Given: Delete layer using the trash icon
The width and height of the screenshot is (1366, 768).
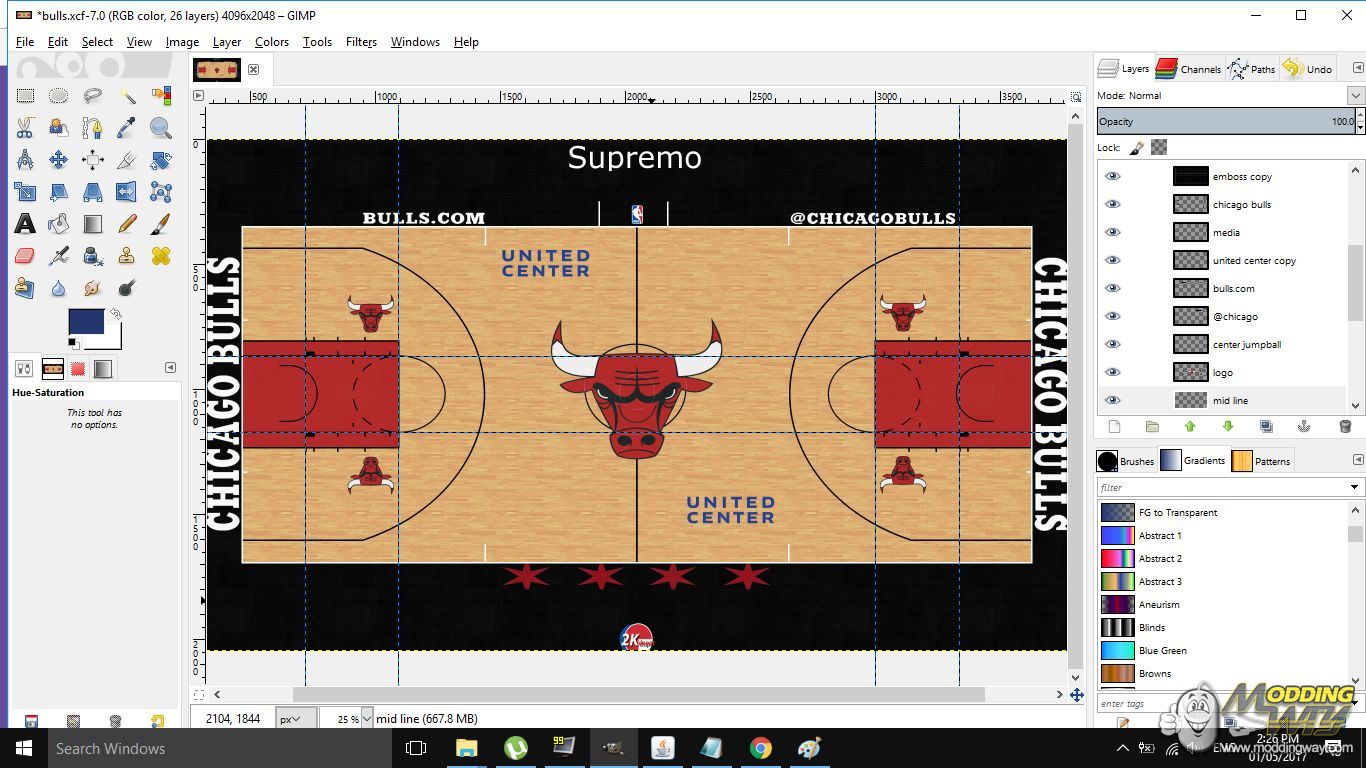Looking at the screenshot, I should click(1345, 426).
